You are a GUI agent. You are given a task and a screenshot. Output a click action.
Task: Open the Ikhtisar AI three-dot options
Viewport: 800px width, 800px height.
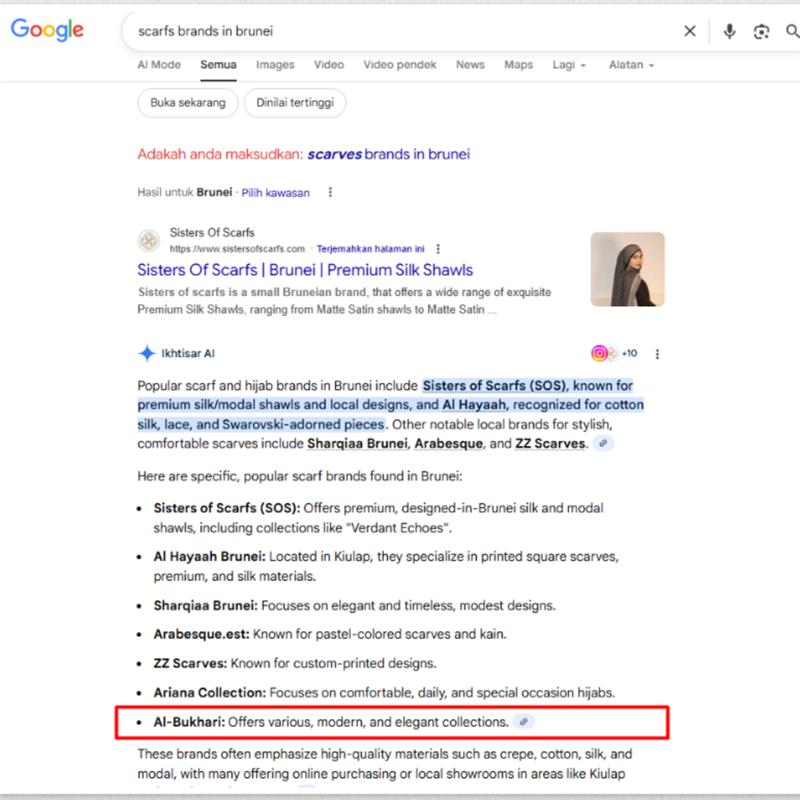coord(657,353)
